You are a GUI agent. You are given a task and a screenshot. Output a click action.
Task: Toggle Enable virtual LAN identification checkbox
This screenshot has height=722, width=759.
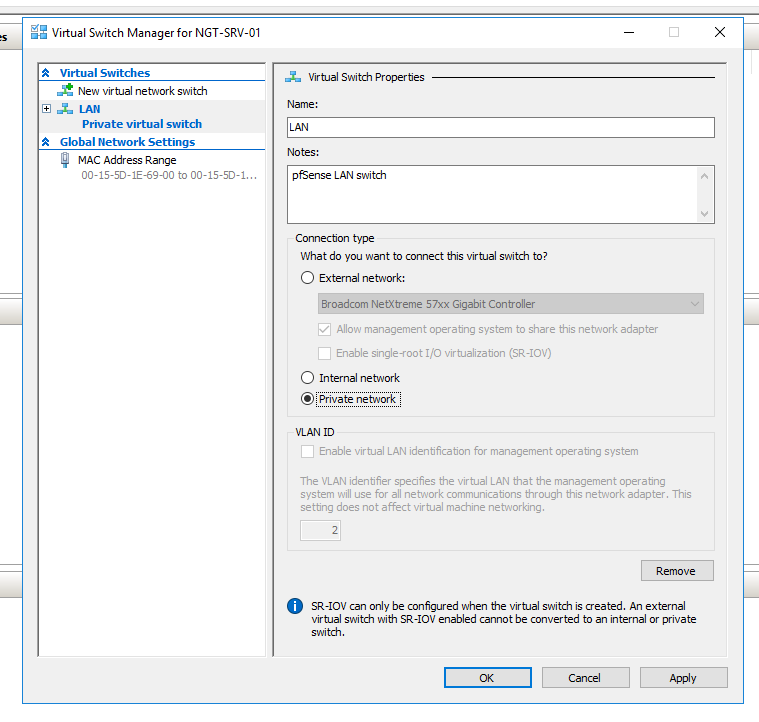307,451
